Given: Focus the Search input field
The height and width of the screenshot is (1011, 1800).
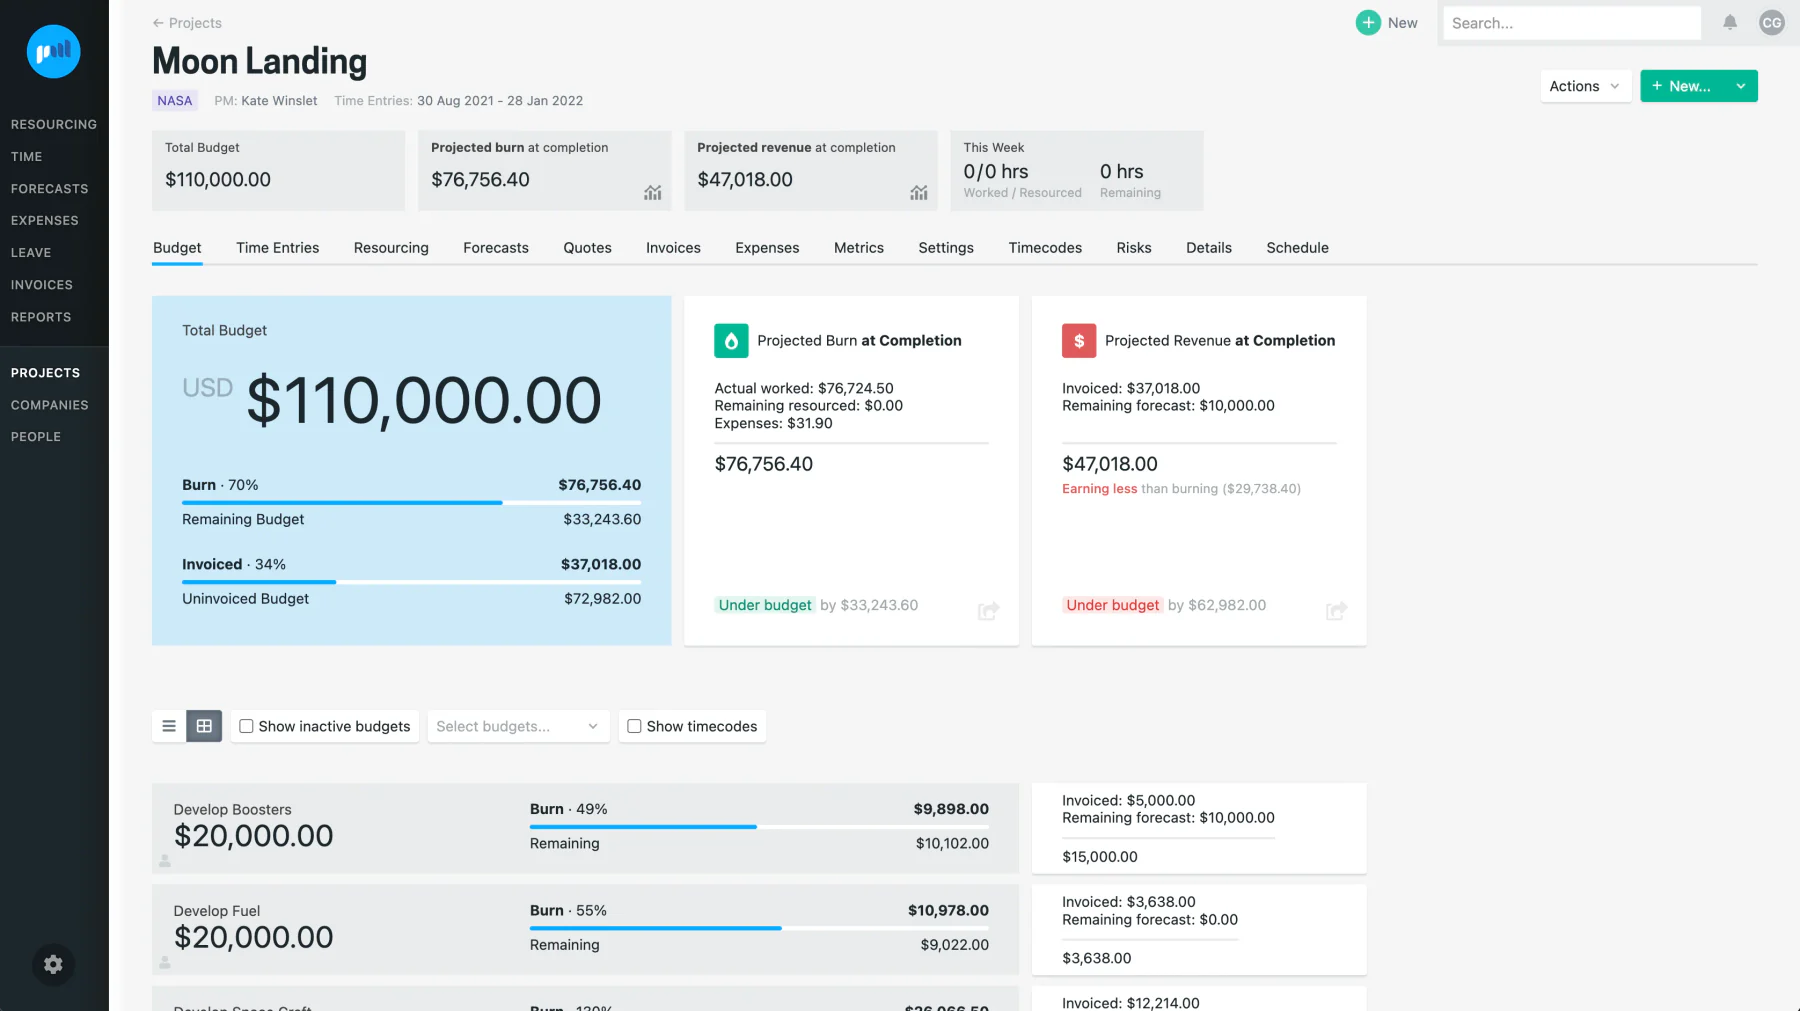Looking at the screenshot, I should (x=1571, y=22).
